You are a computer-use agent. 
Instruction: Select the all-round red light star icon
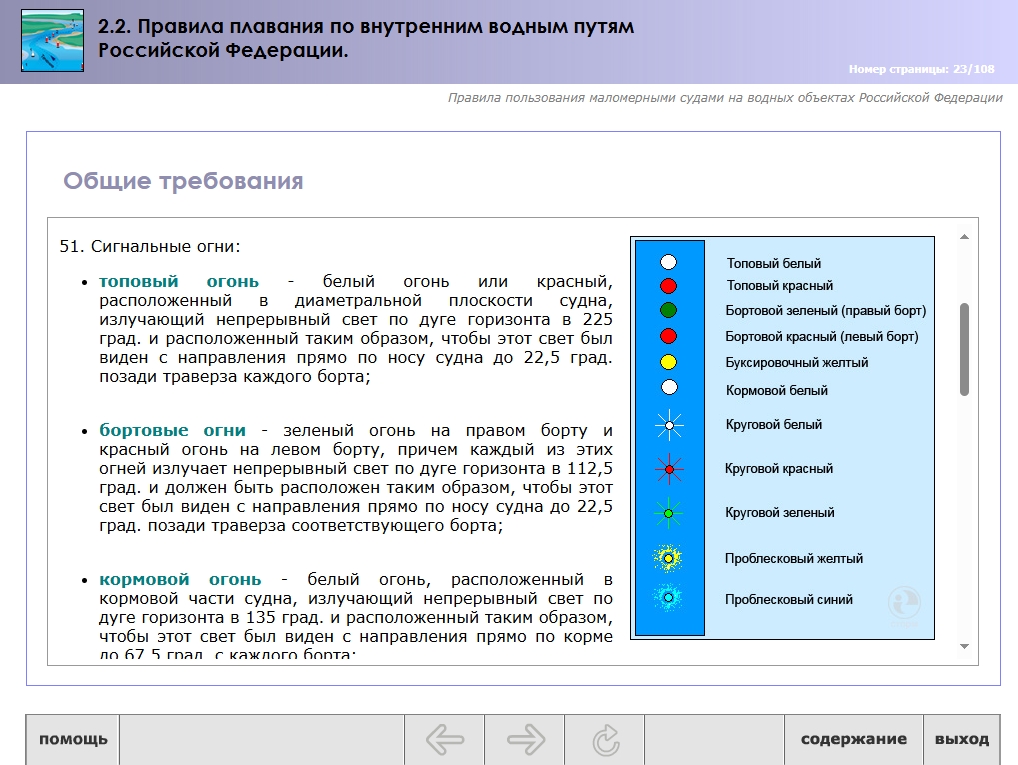pyautogui.click(x=669, y=469)
